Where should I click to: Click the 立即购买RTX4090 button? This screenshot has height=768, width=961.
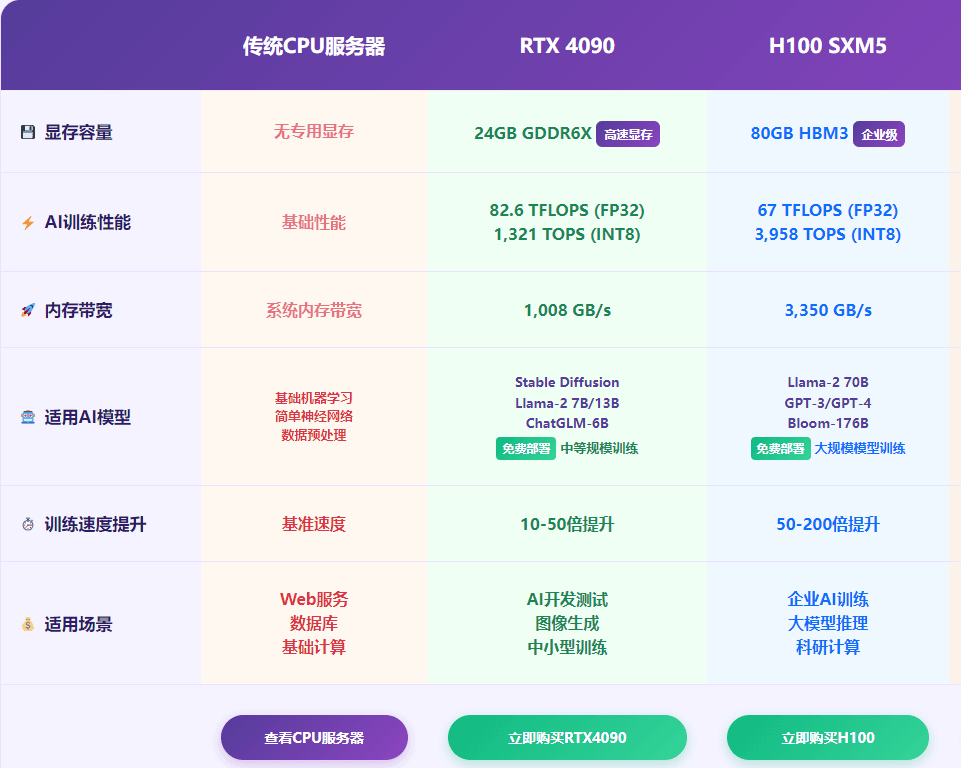click(x=568, y=737)
